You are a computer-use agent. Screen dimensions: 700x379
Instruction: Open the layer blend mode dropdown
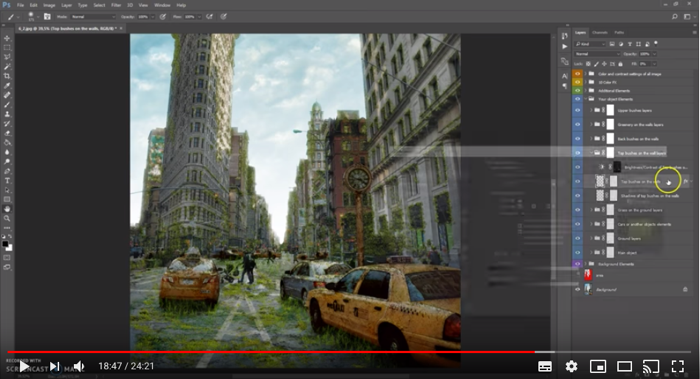click(x=597, y=54)
